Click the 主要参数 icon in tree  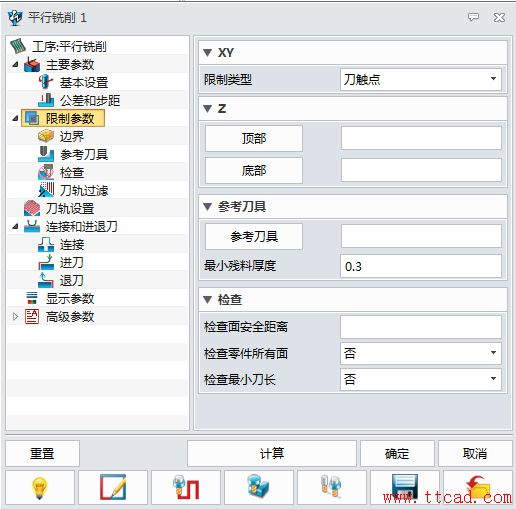[32, 64]
